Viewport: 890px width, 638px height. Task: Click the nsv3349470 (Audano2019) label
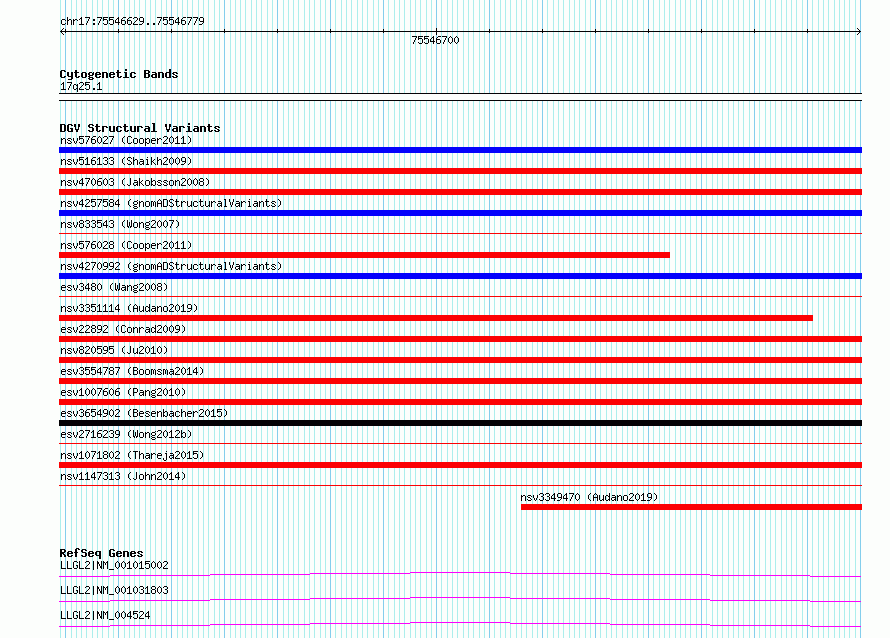point(589,497)
